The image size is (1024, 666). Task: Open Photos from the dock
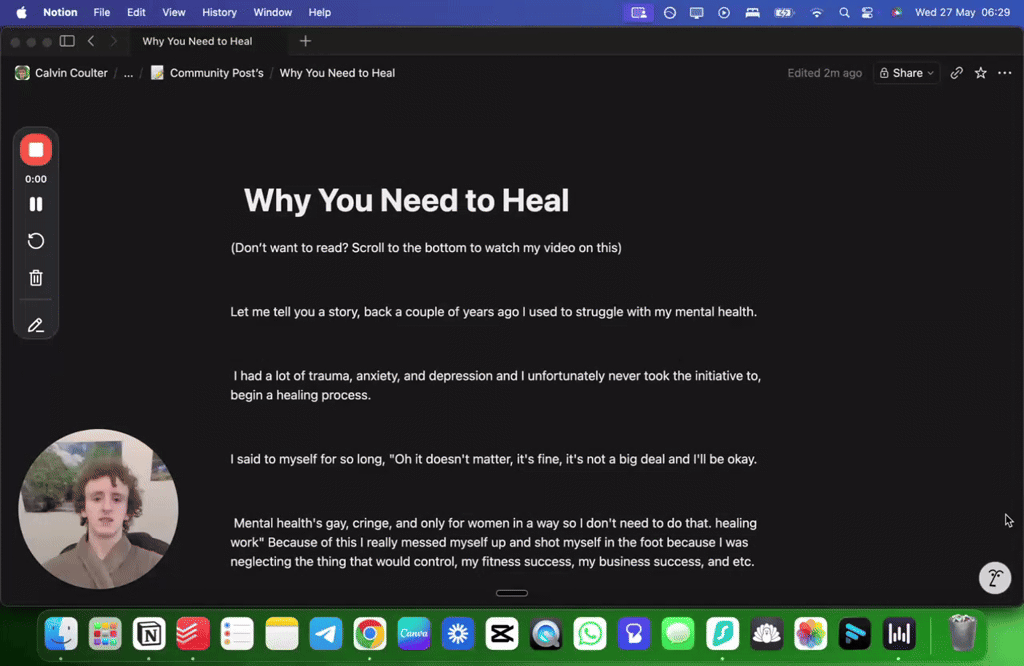[810, 633]
